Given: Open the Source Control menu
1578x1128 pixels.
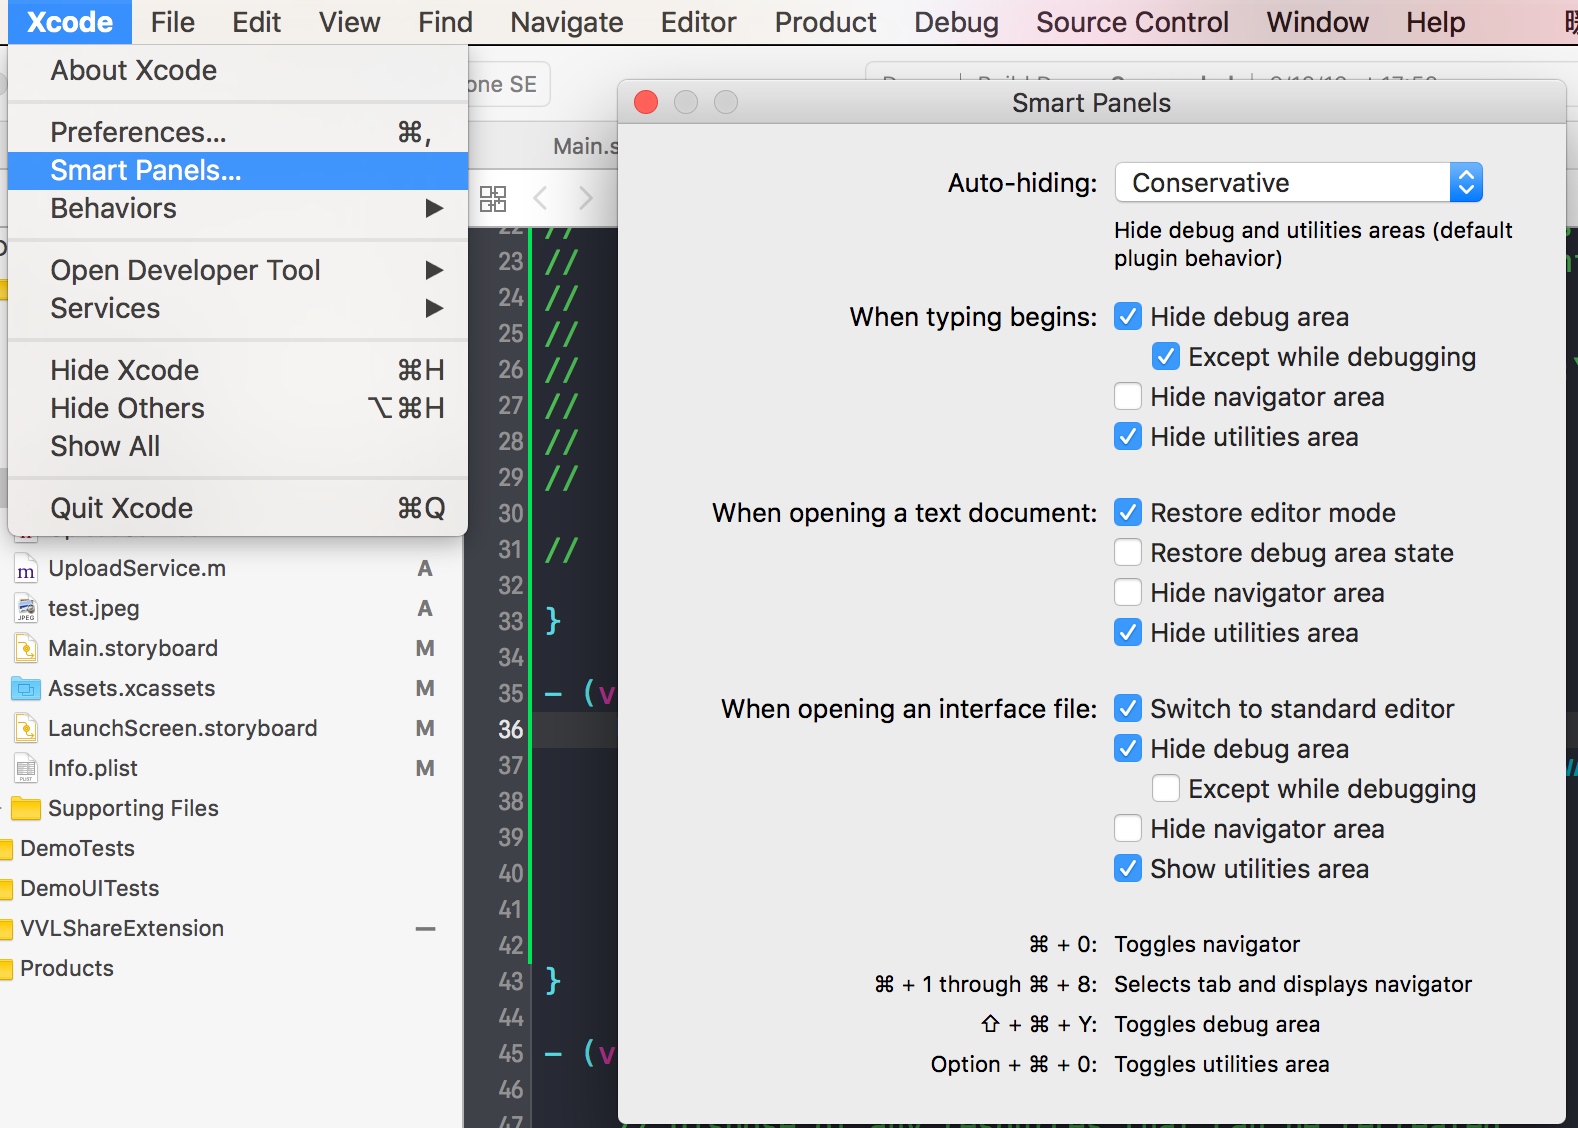Looking at the screenshot, I should [1132, 22].
